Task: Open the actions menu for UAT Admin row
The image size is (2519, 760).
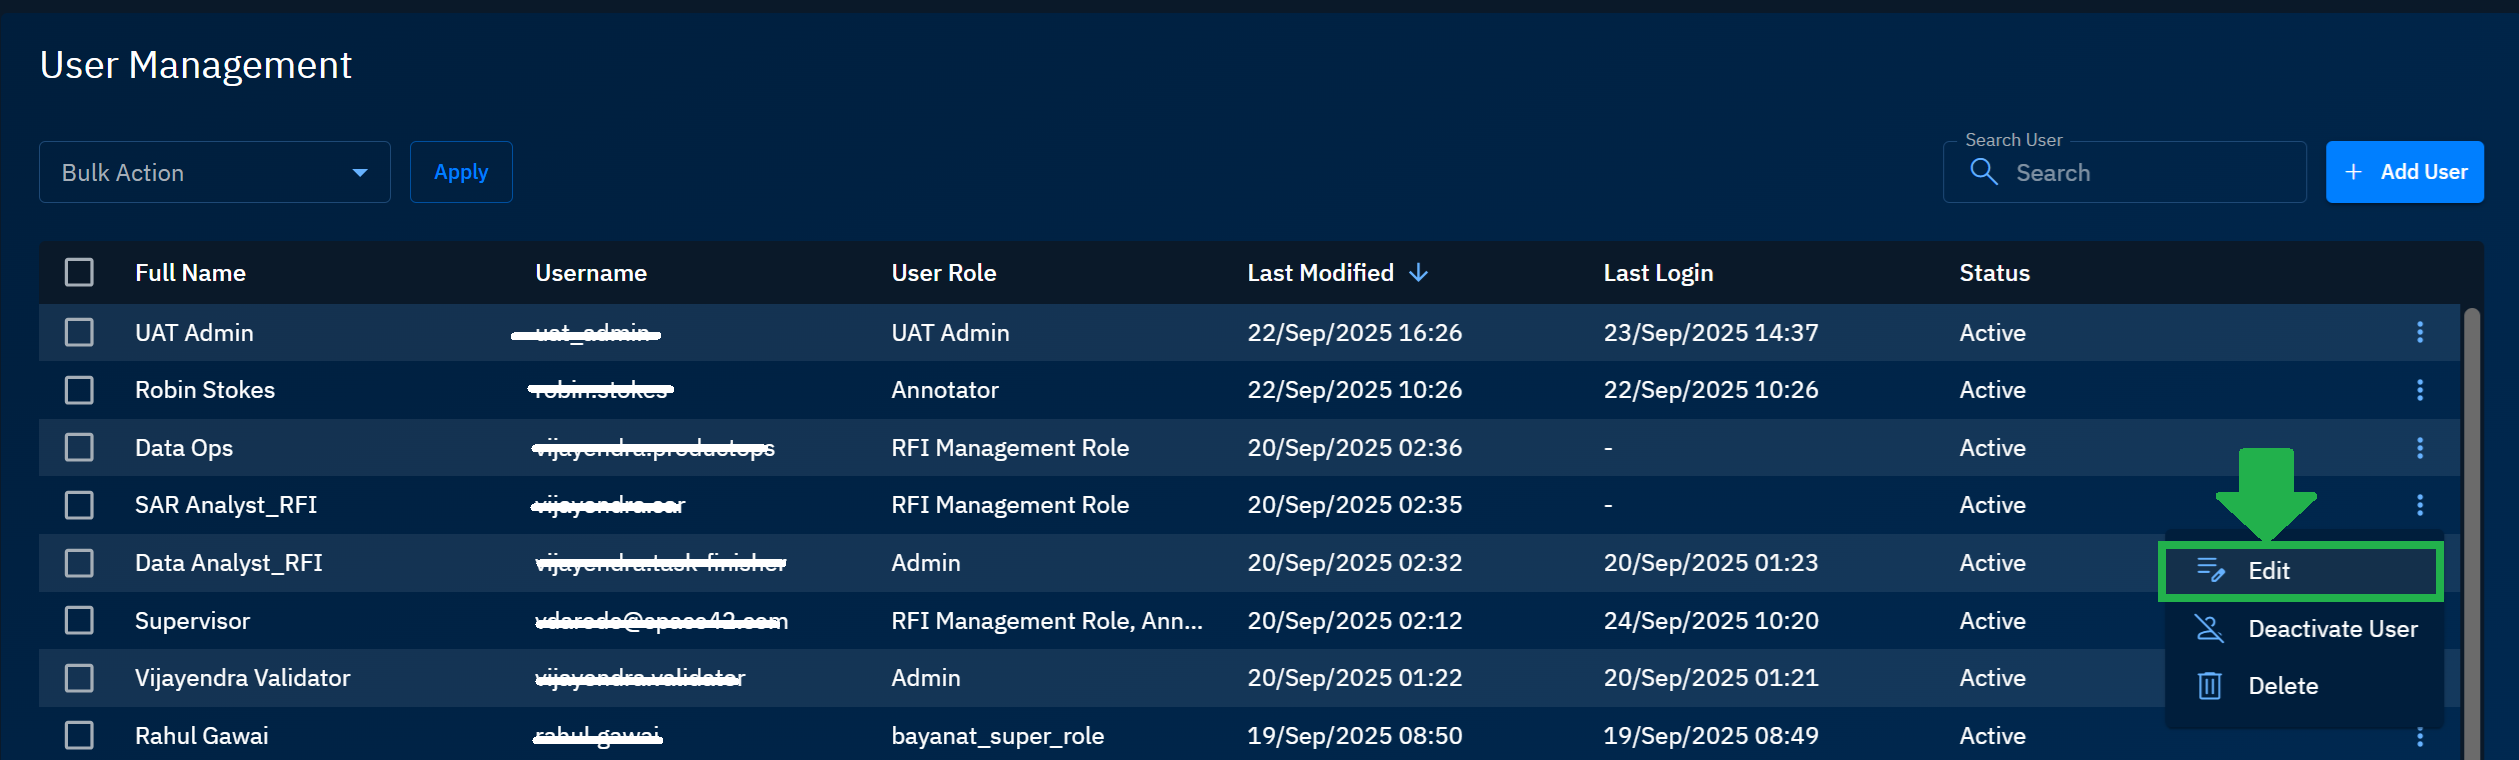Action: click(x=2419, y=332)
